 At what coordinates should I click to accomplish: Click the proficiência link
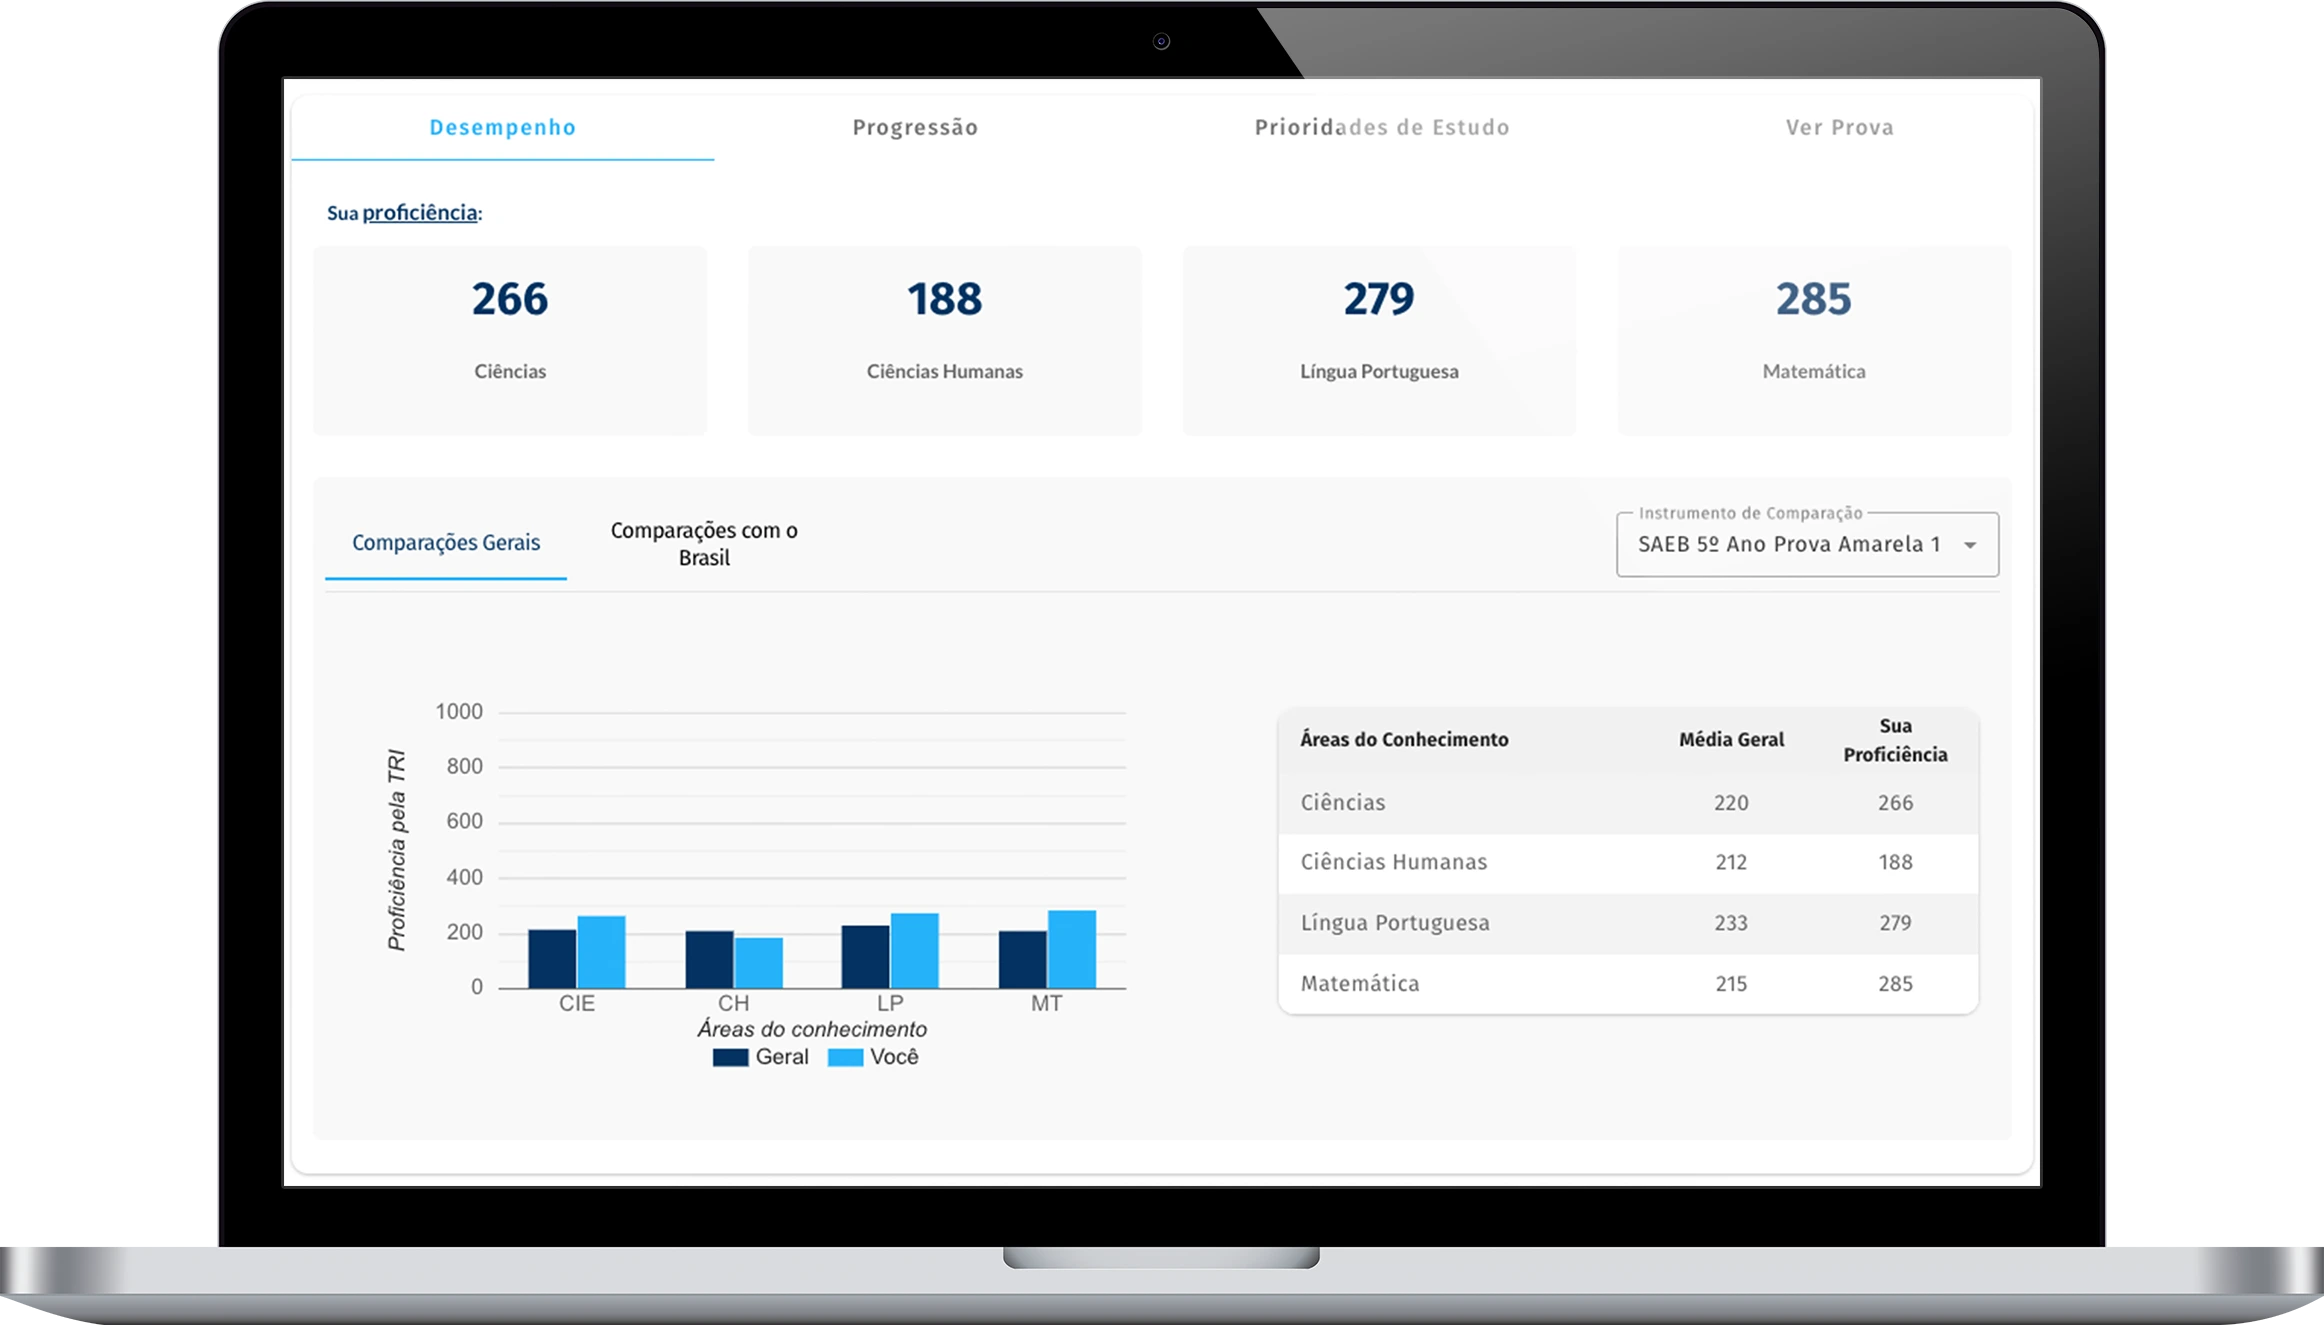[419, 213]
